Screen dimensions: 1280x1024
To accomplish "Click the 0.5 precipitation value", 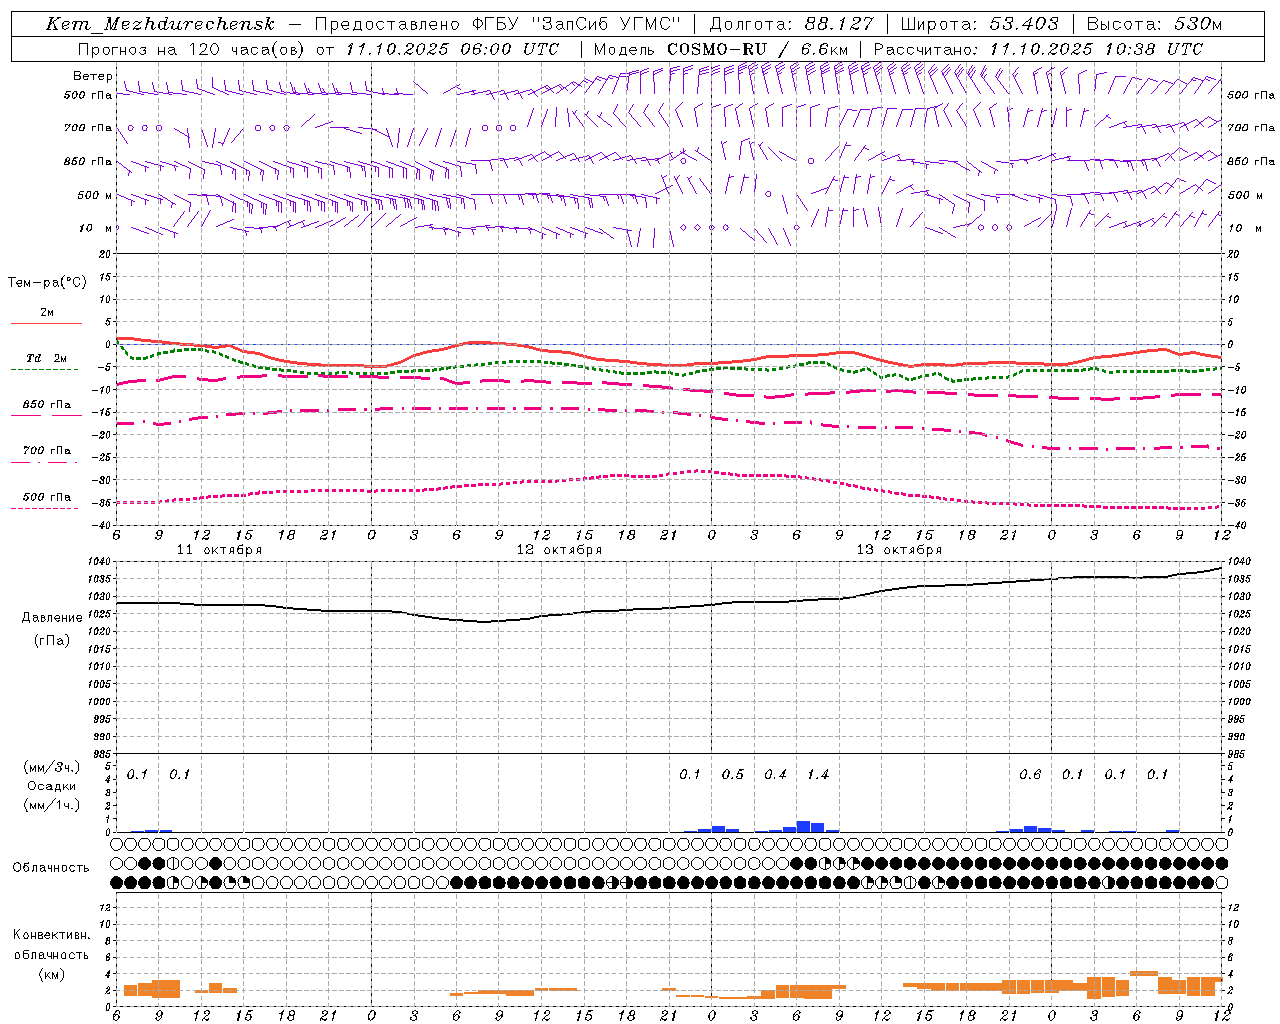I will (x=733, y=774).
